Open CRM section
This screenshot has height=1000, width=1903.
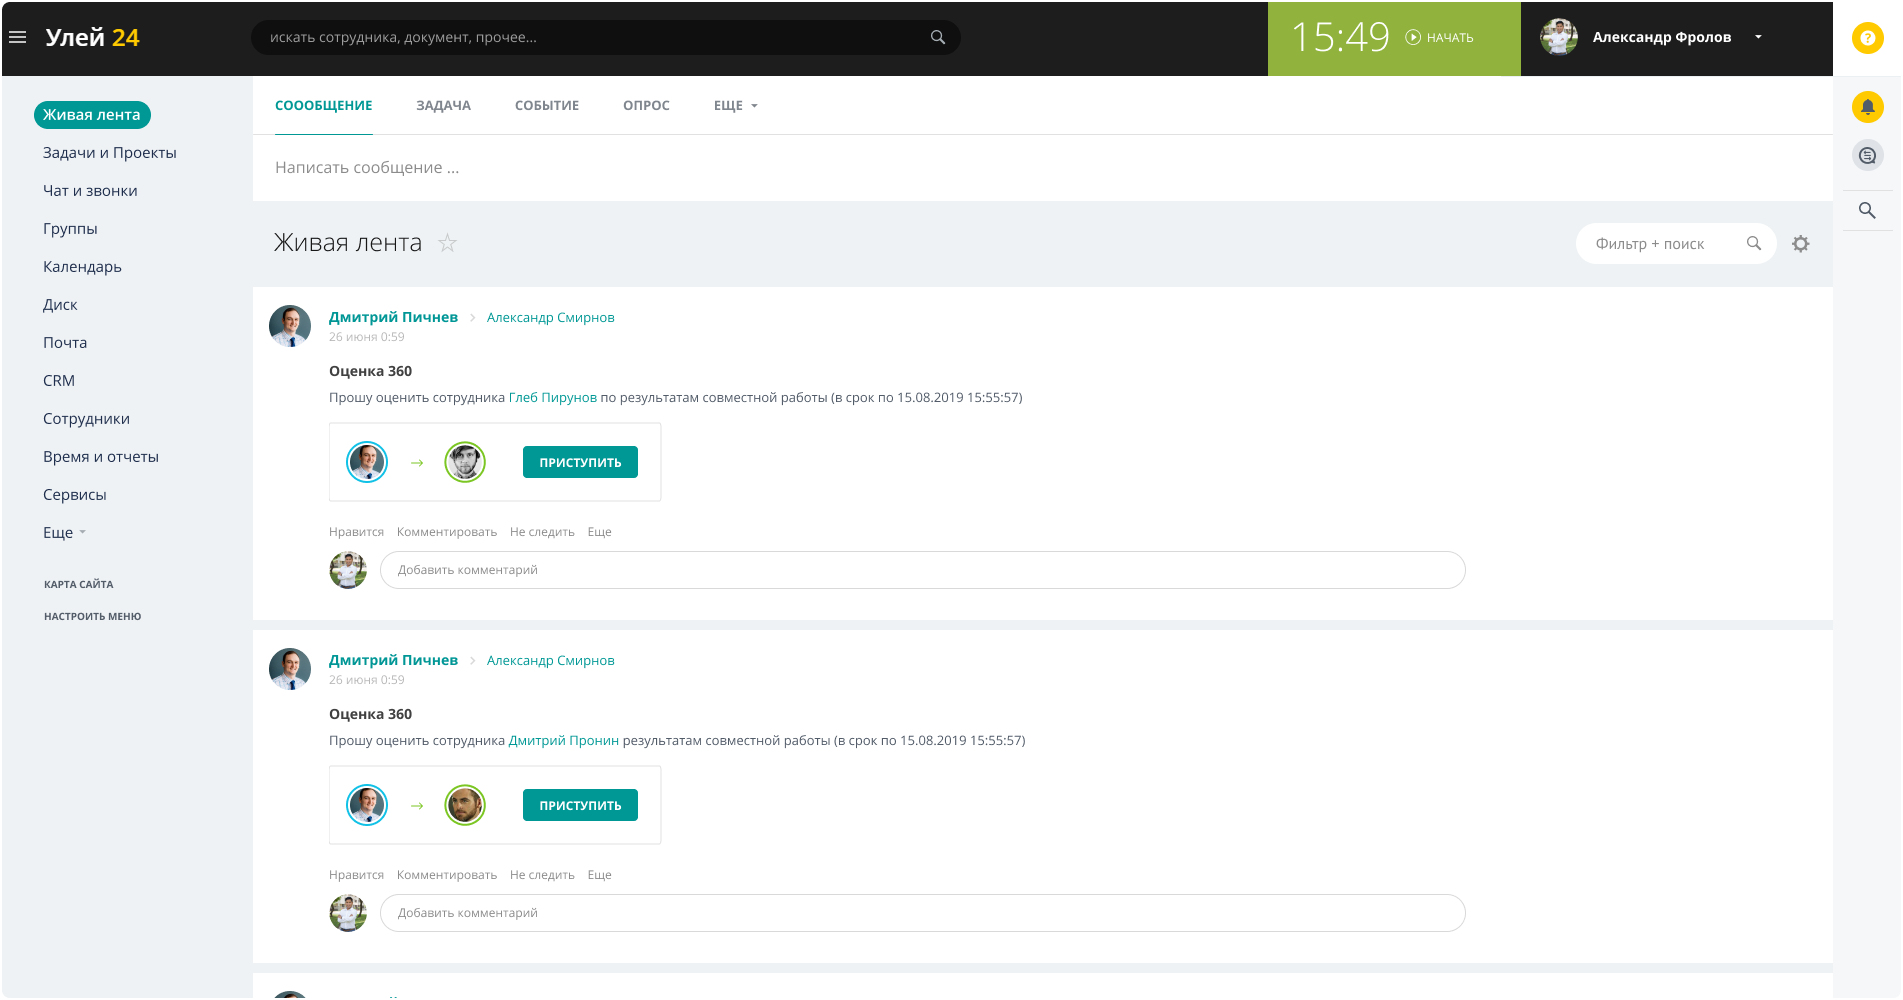(x=59, y=381)
